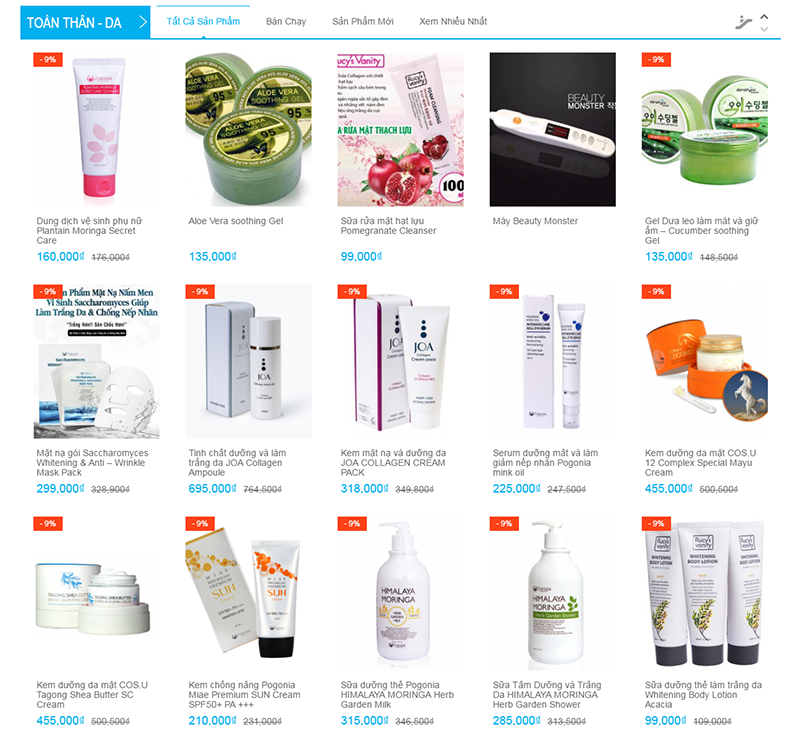Click the up chevron arrow at top right

point(764,17)
